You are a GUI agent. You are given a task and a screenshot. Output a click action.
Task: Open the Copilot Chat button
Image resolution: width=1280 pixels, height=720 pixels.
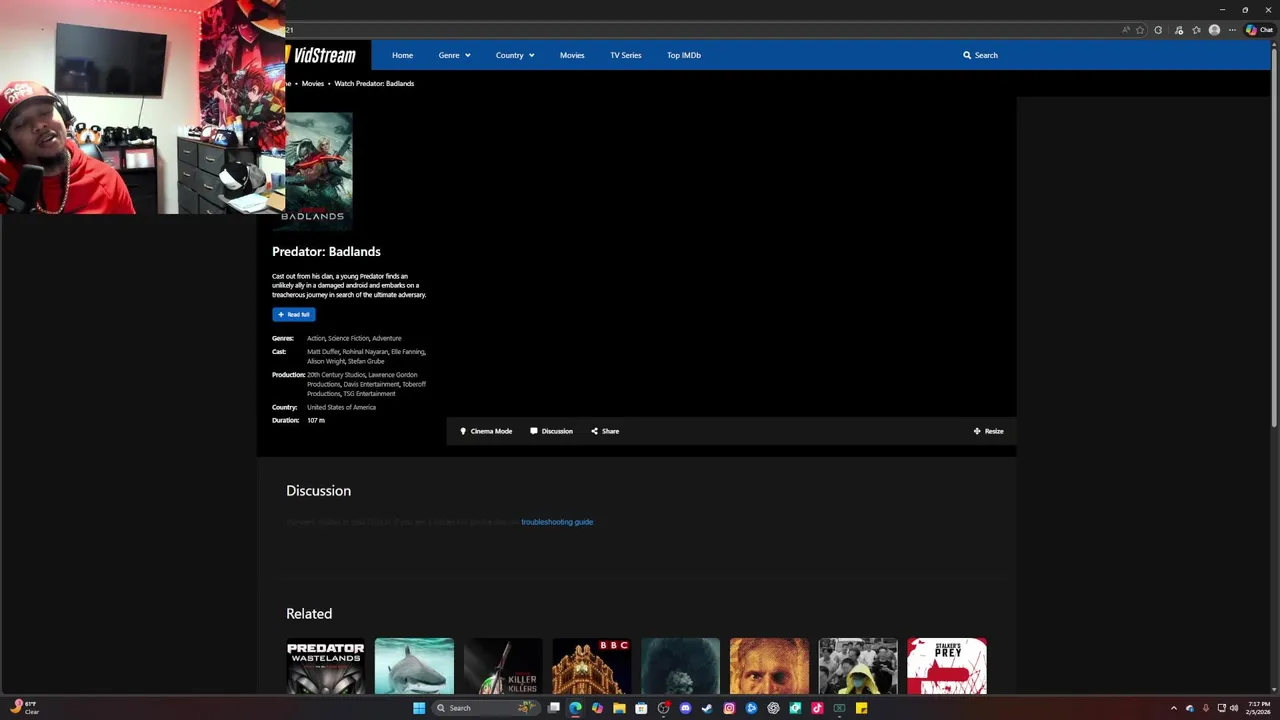tap(1259, 30)
